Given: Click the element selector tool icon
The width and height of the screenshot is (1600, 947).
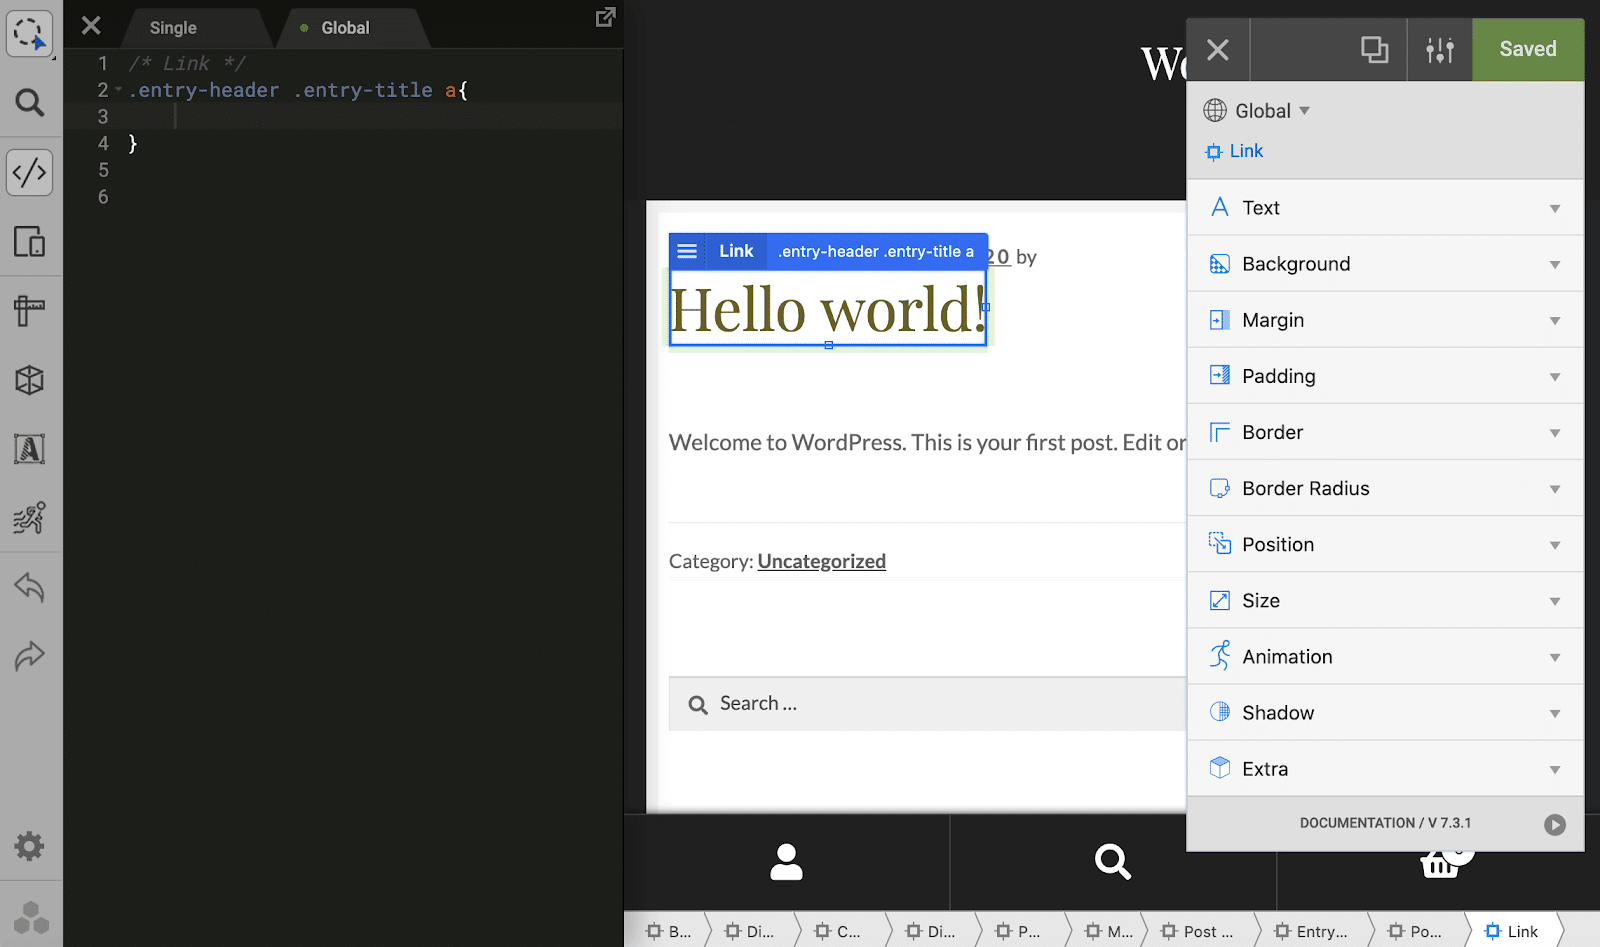Looking at the screenshot, I should (x=30, y=33).
